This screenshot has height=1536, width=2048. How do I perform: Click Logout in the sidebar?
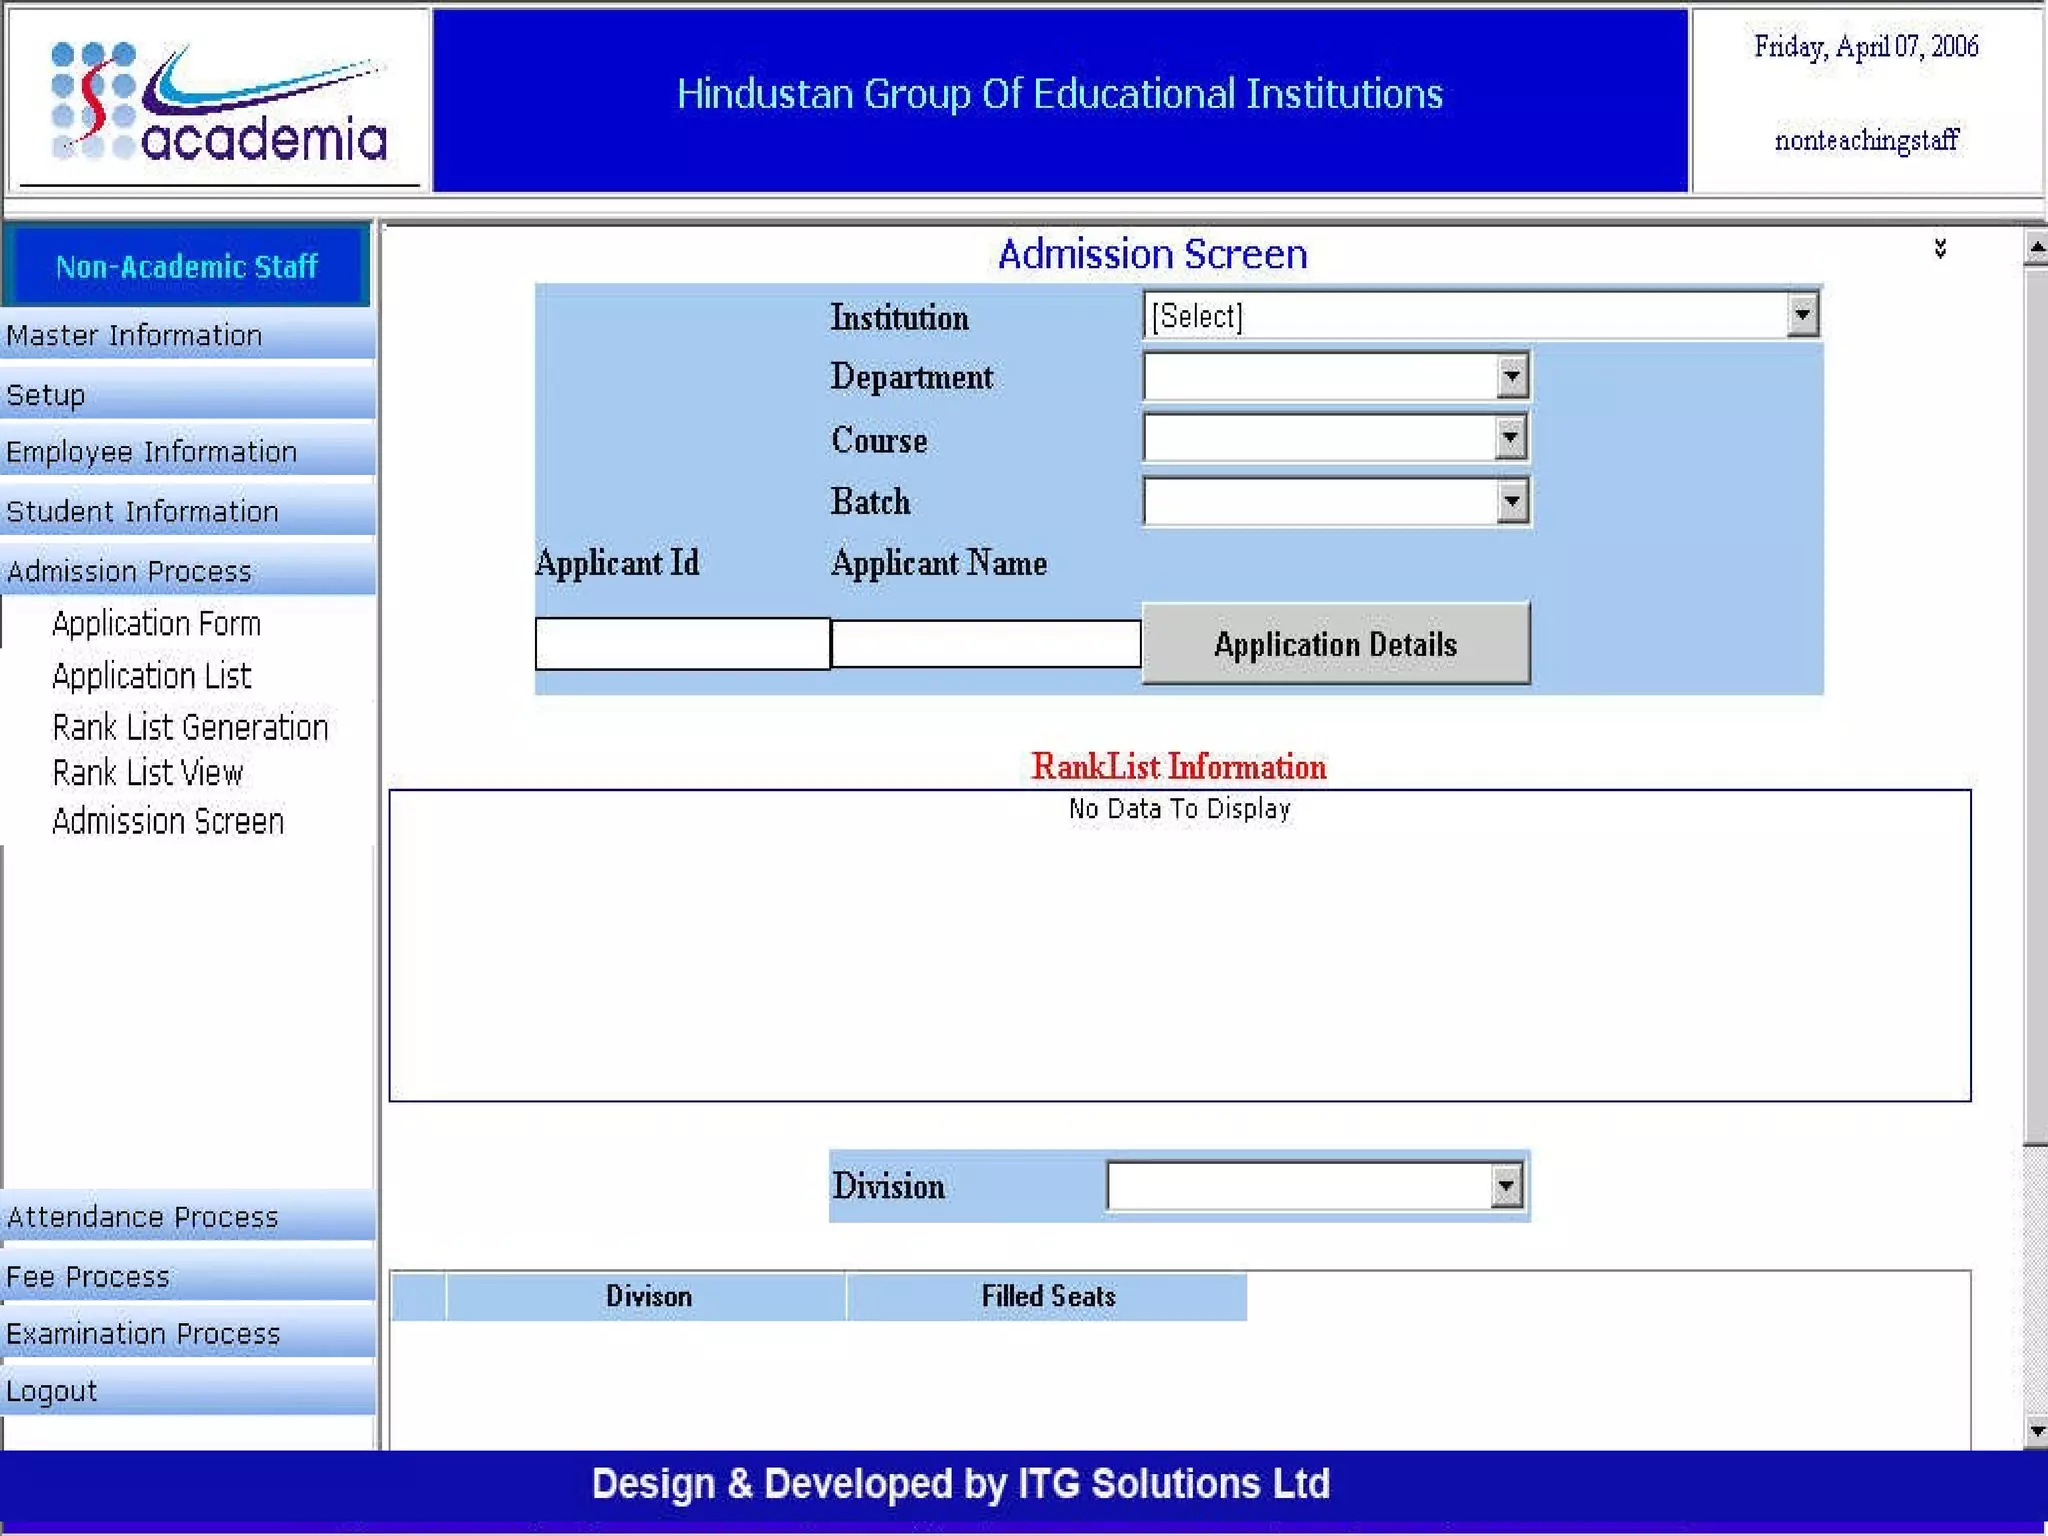[x=52, y=1391]
